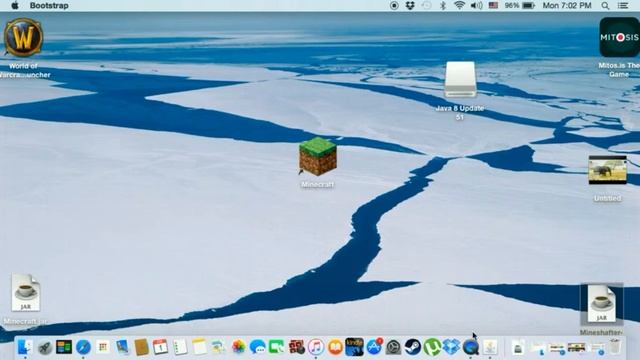Open the 96% battery status menu
640x360 pixels.
pyautogui.click(x=520, y=6)
